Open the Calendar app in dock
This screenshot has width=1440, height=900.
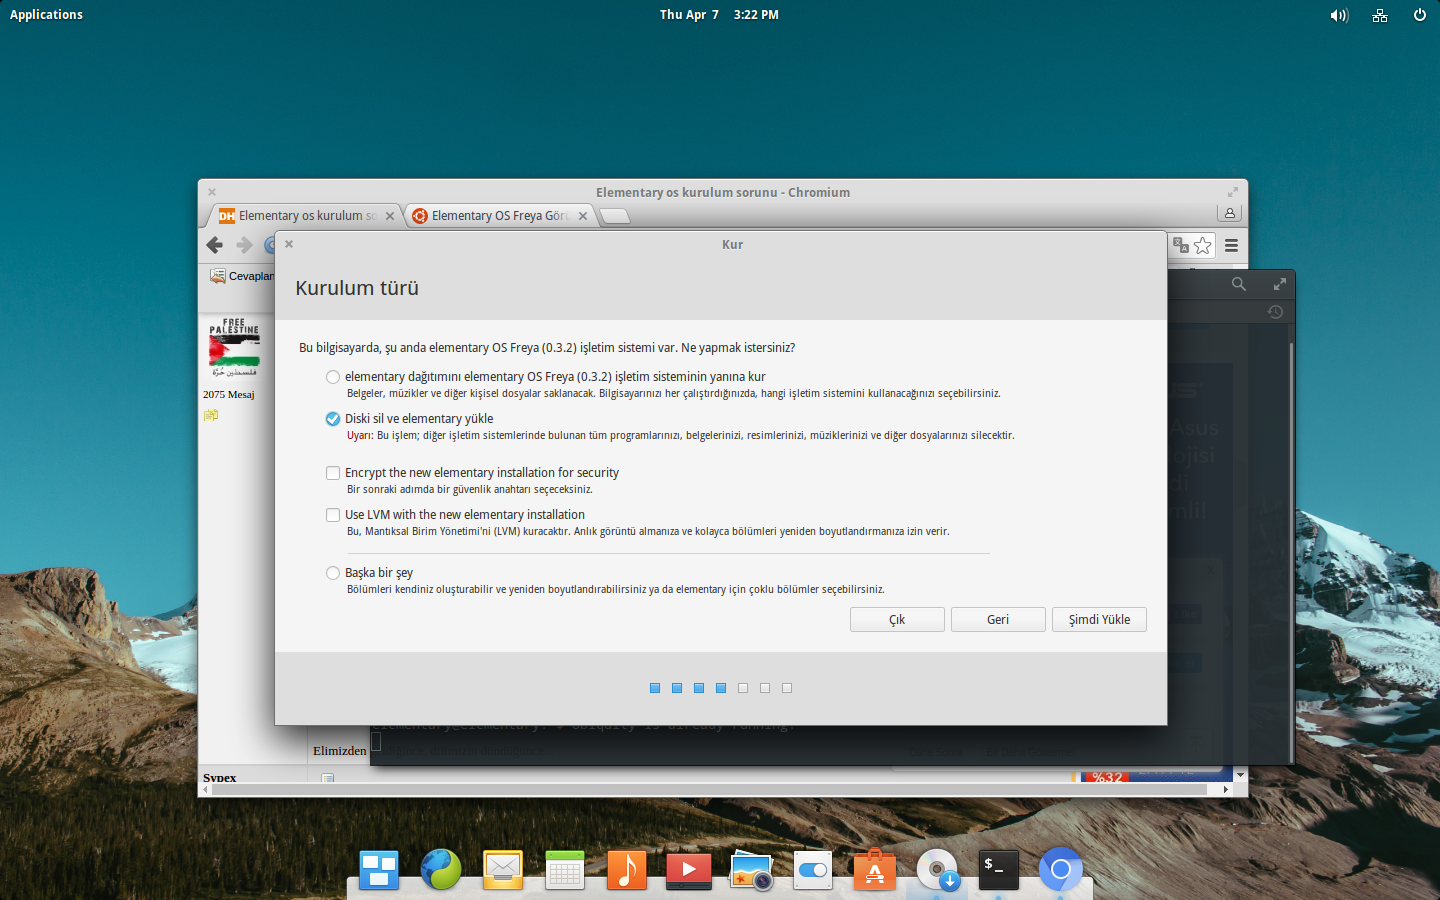(x=565, y=870)
